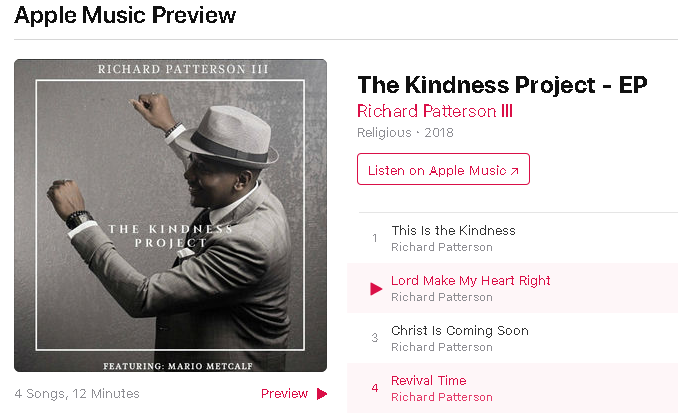Click the arrow icon in Listen on Apple Music
The width and height of the screenshot is (678, 418).
514,171
